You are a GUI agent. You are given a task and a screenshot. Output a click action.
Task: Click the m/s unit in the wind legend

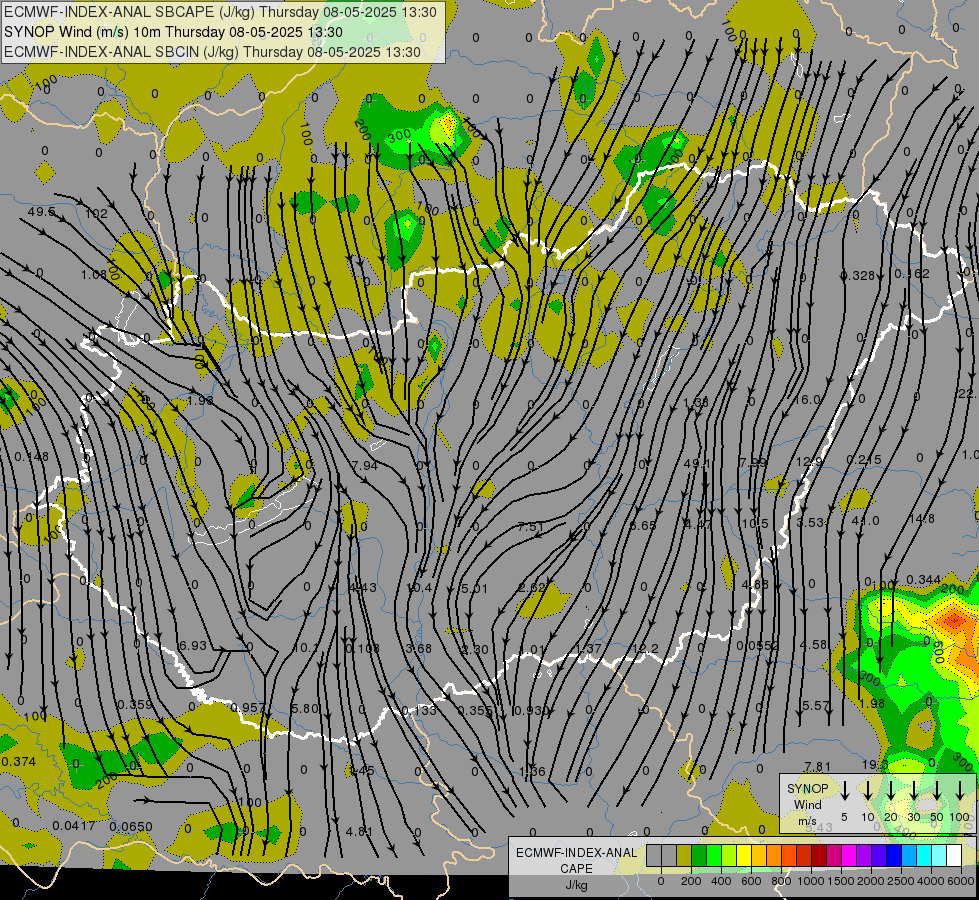(807, 821)
